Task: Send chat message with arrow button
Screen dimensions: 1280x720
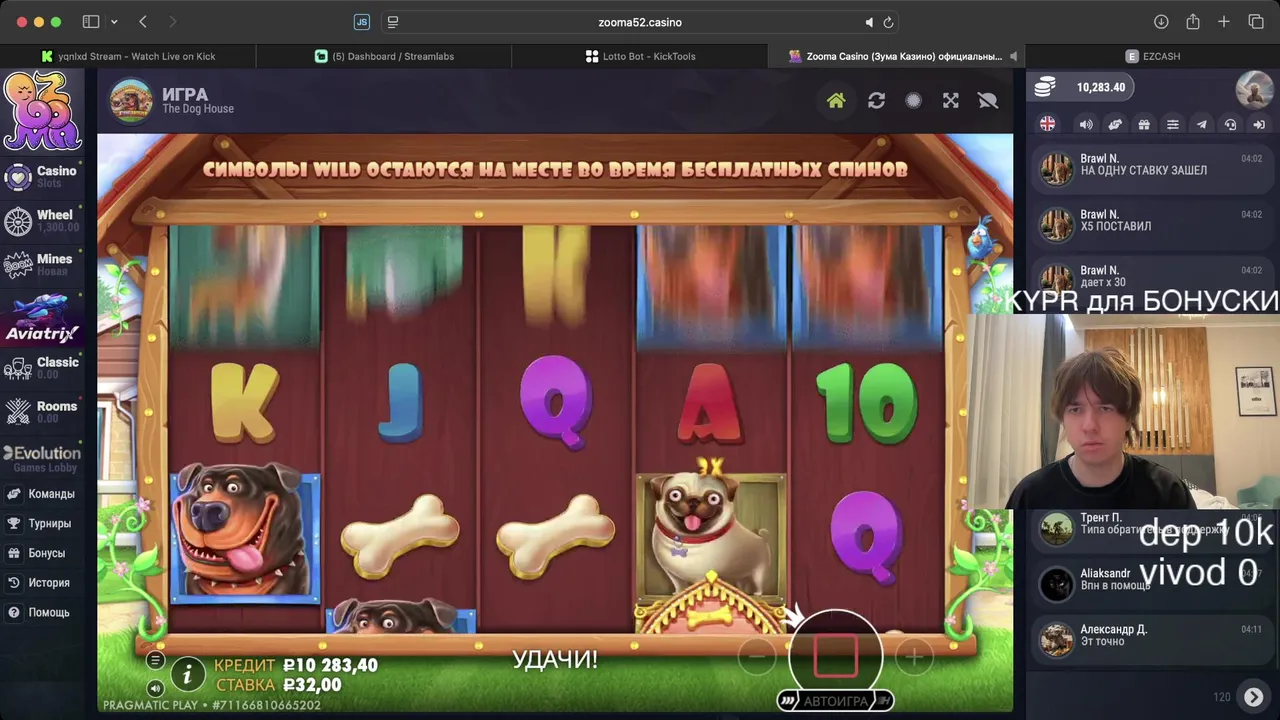Action: point(1253,697)
